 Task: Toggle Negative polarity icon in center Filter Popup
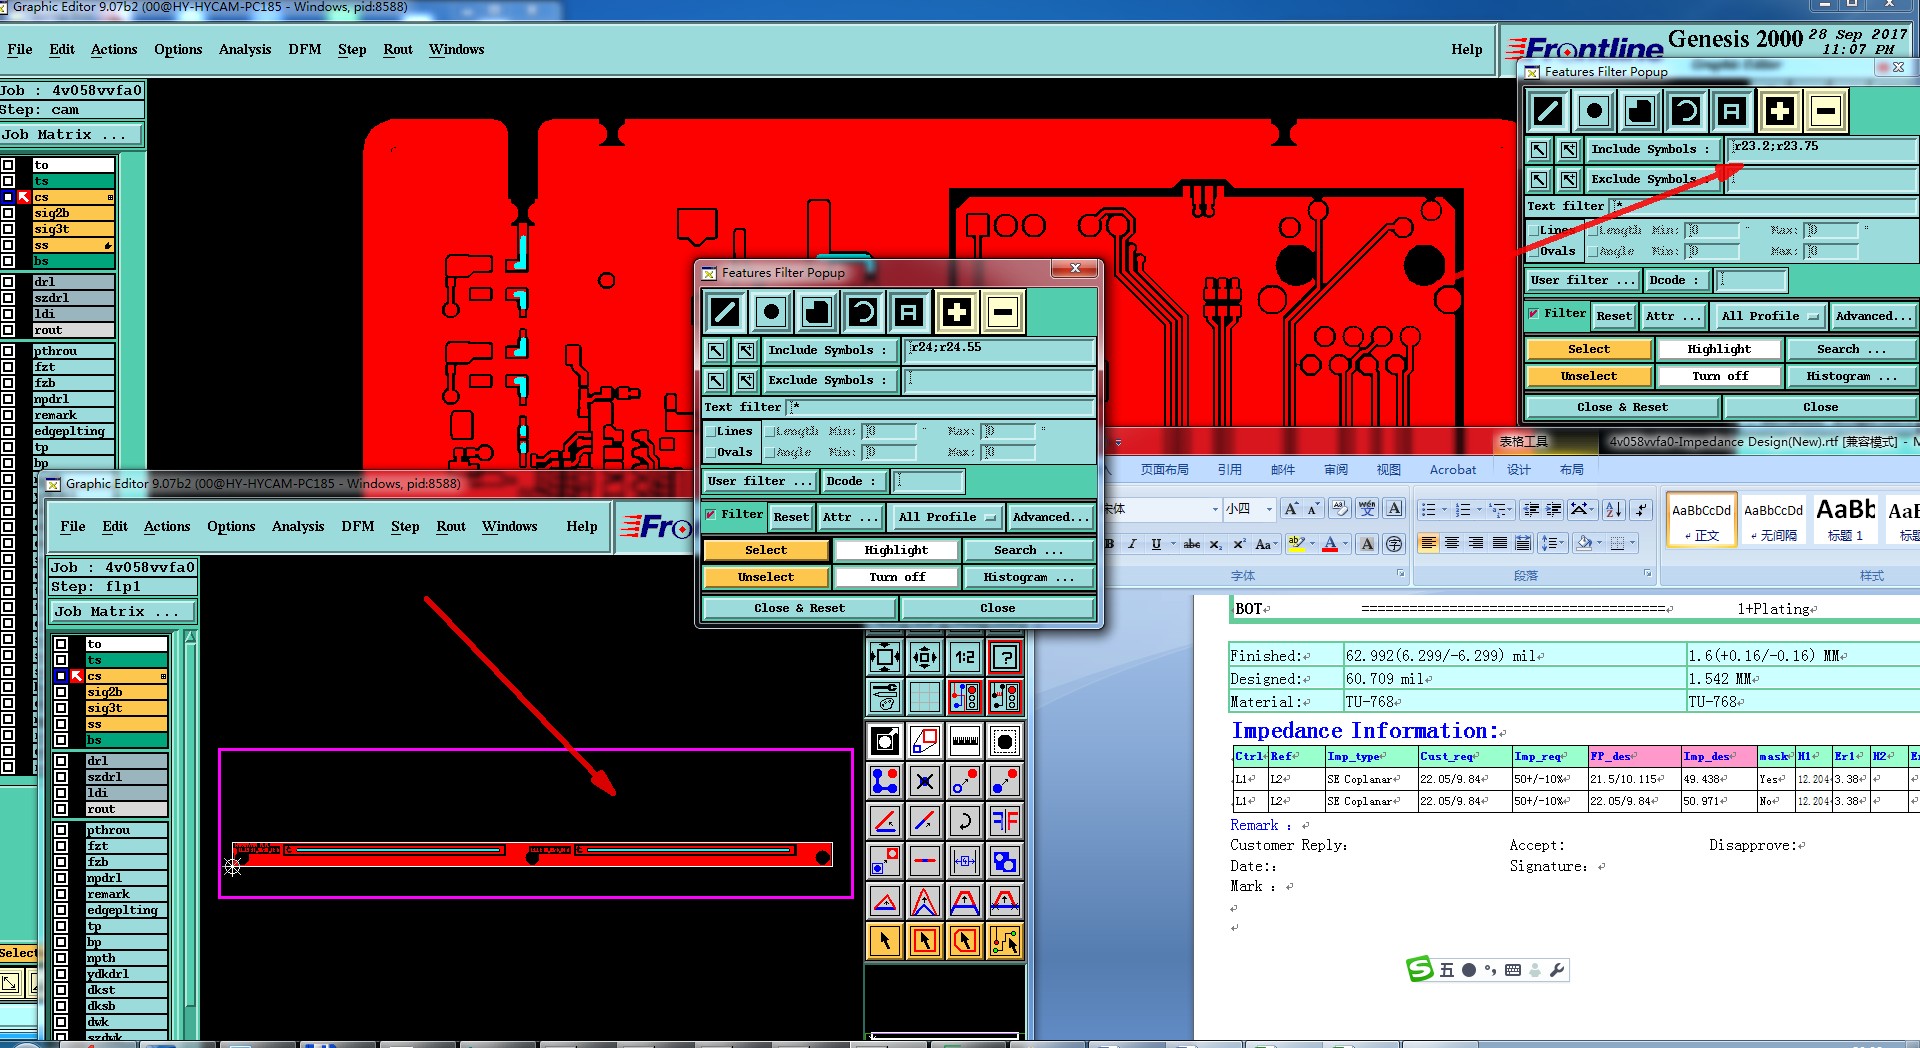pos(1002,312)
